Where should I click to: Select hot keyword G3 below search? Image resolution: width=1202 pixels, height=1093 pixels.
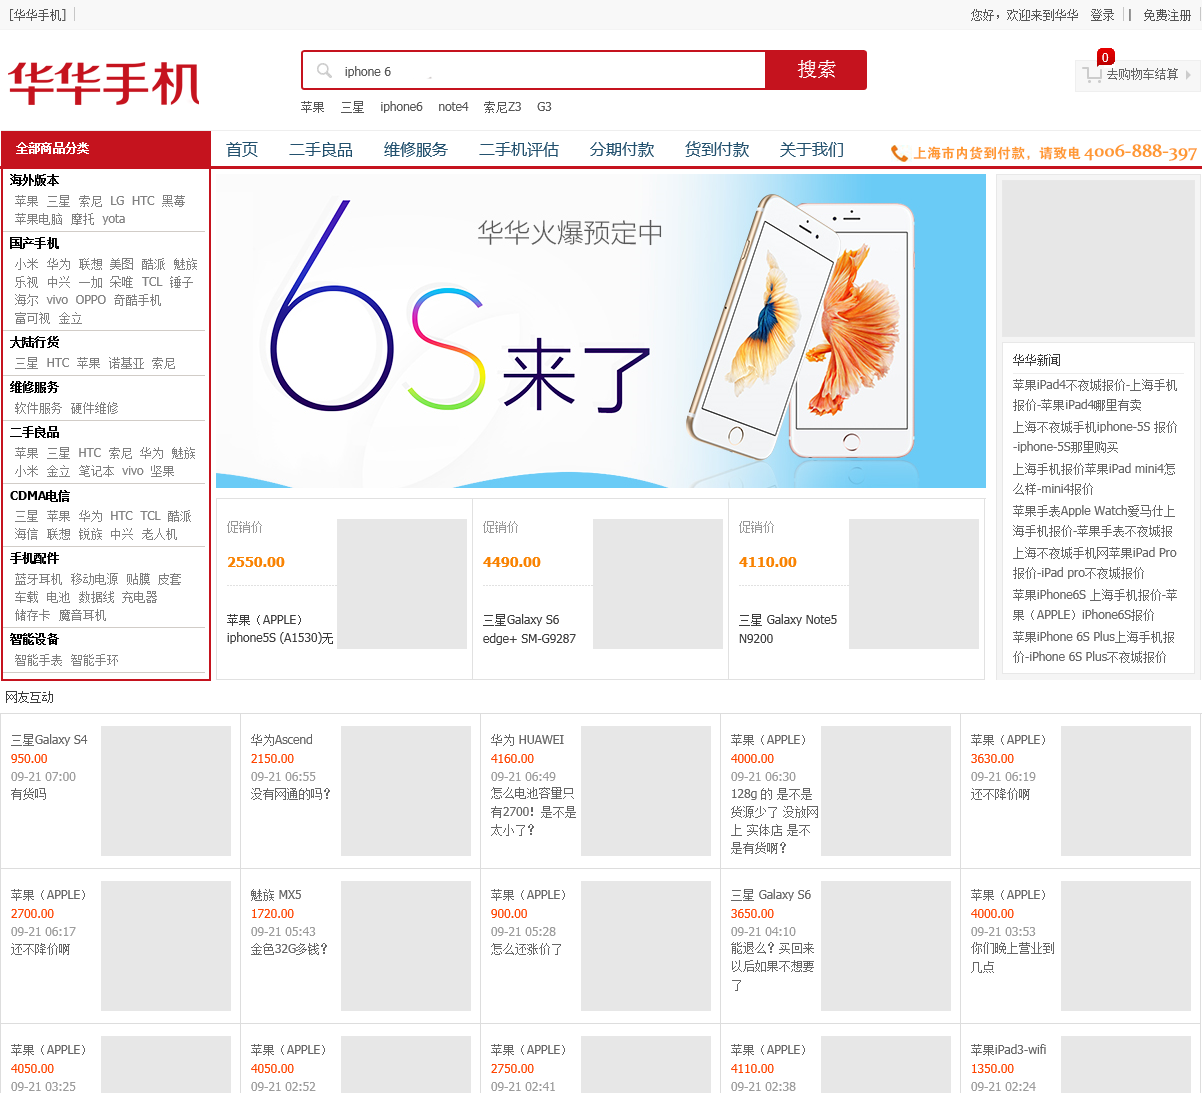544,107
